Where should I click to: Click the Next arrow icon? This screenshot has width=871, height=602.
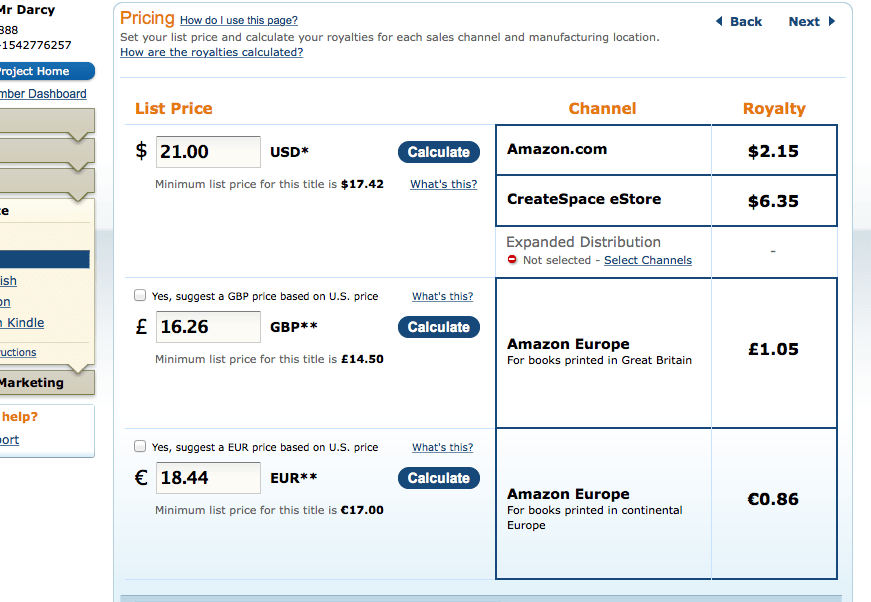[x=831, y=21]
